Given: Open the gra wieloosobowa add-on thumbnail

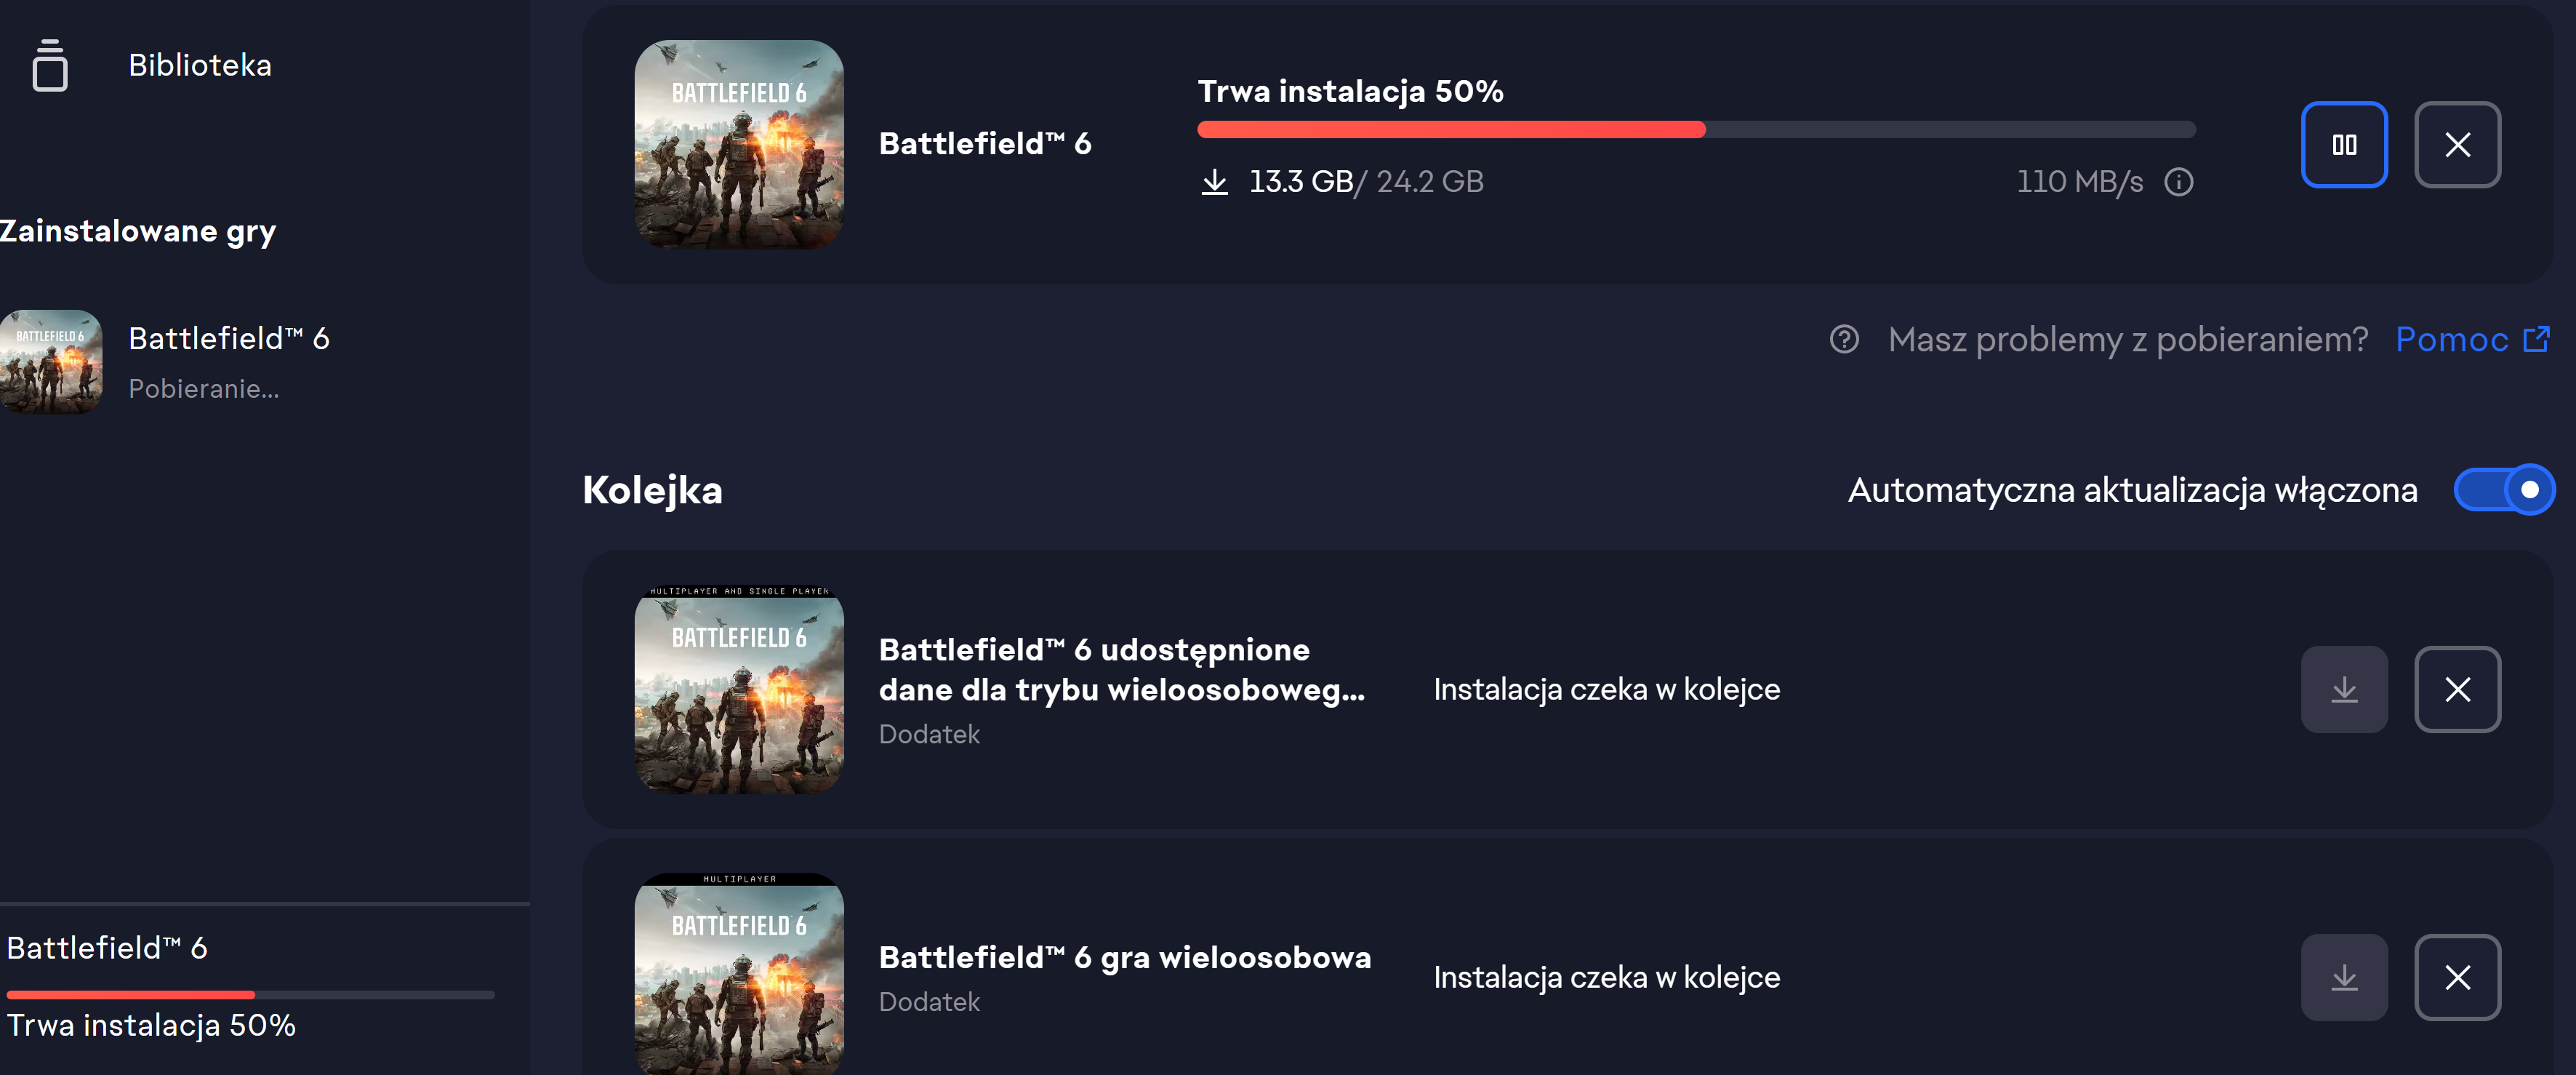Looking at the screenshot, I should point(739,975).
